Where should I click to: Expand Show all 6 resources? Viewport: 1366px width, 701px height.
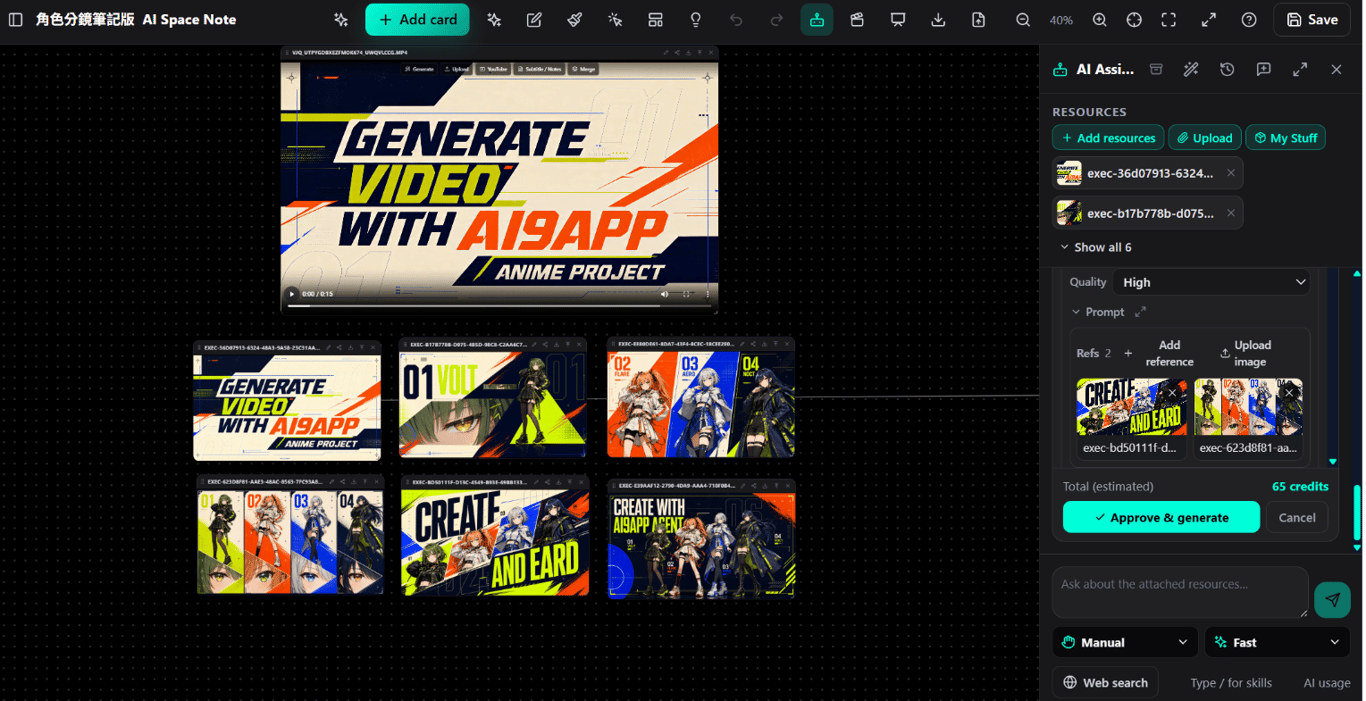(1095, 247)
